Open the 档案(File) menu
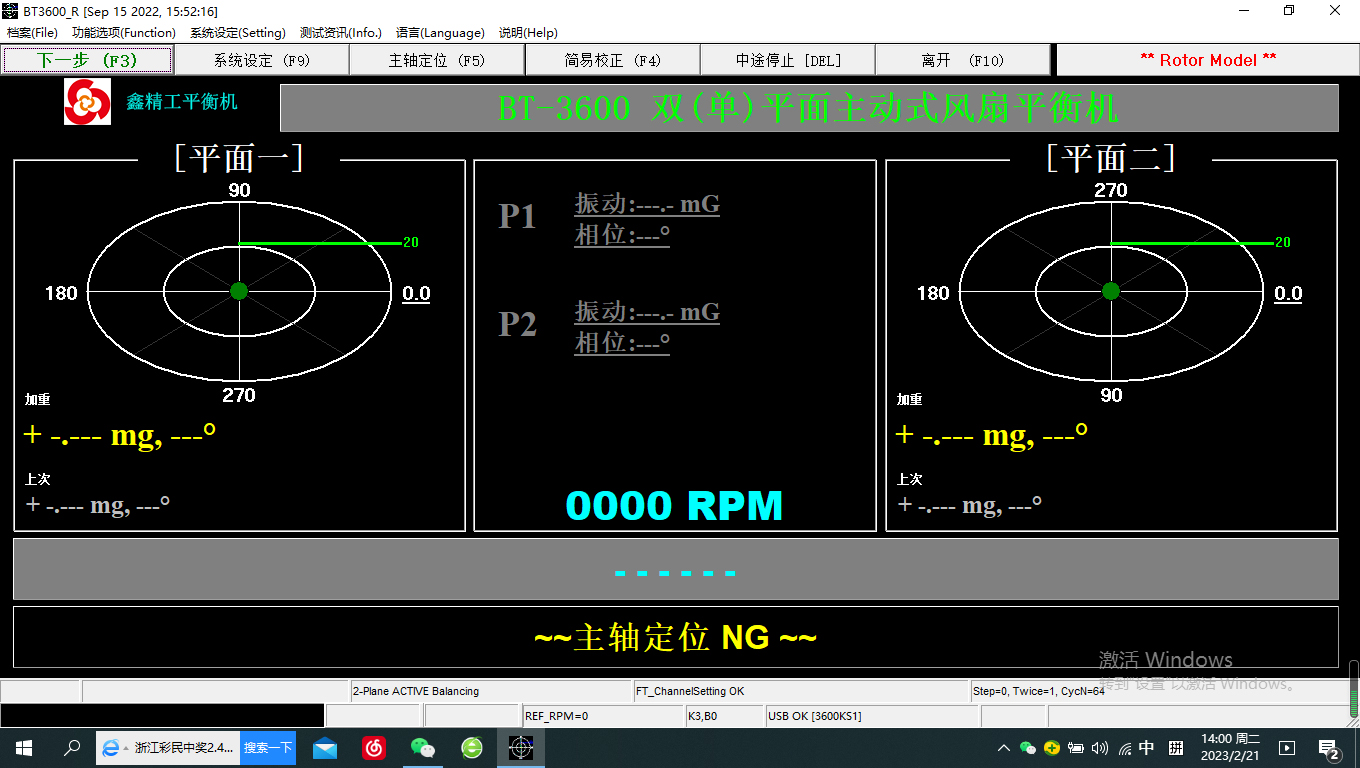Viewport: 1360px width, 768px height. (x=32, y=32)
